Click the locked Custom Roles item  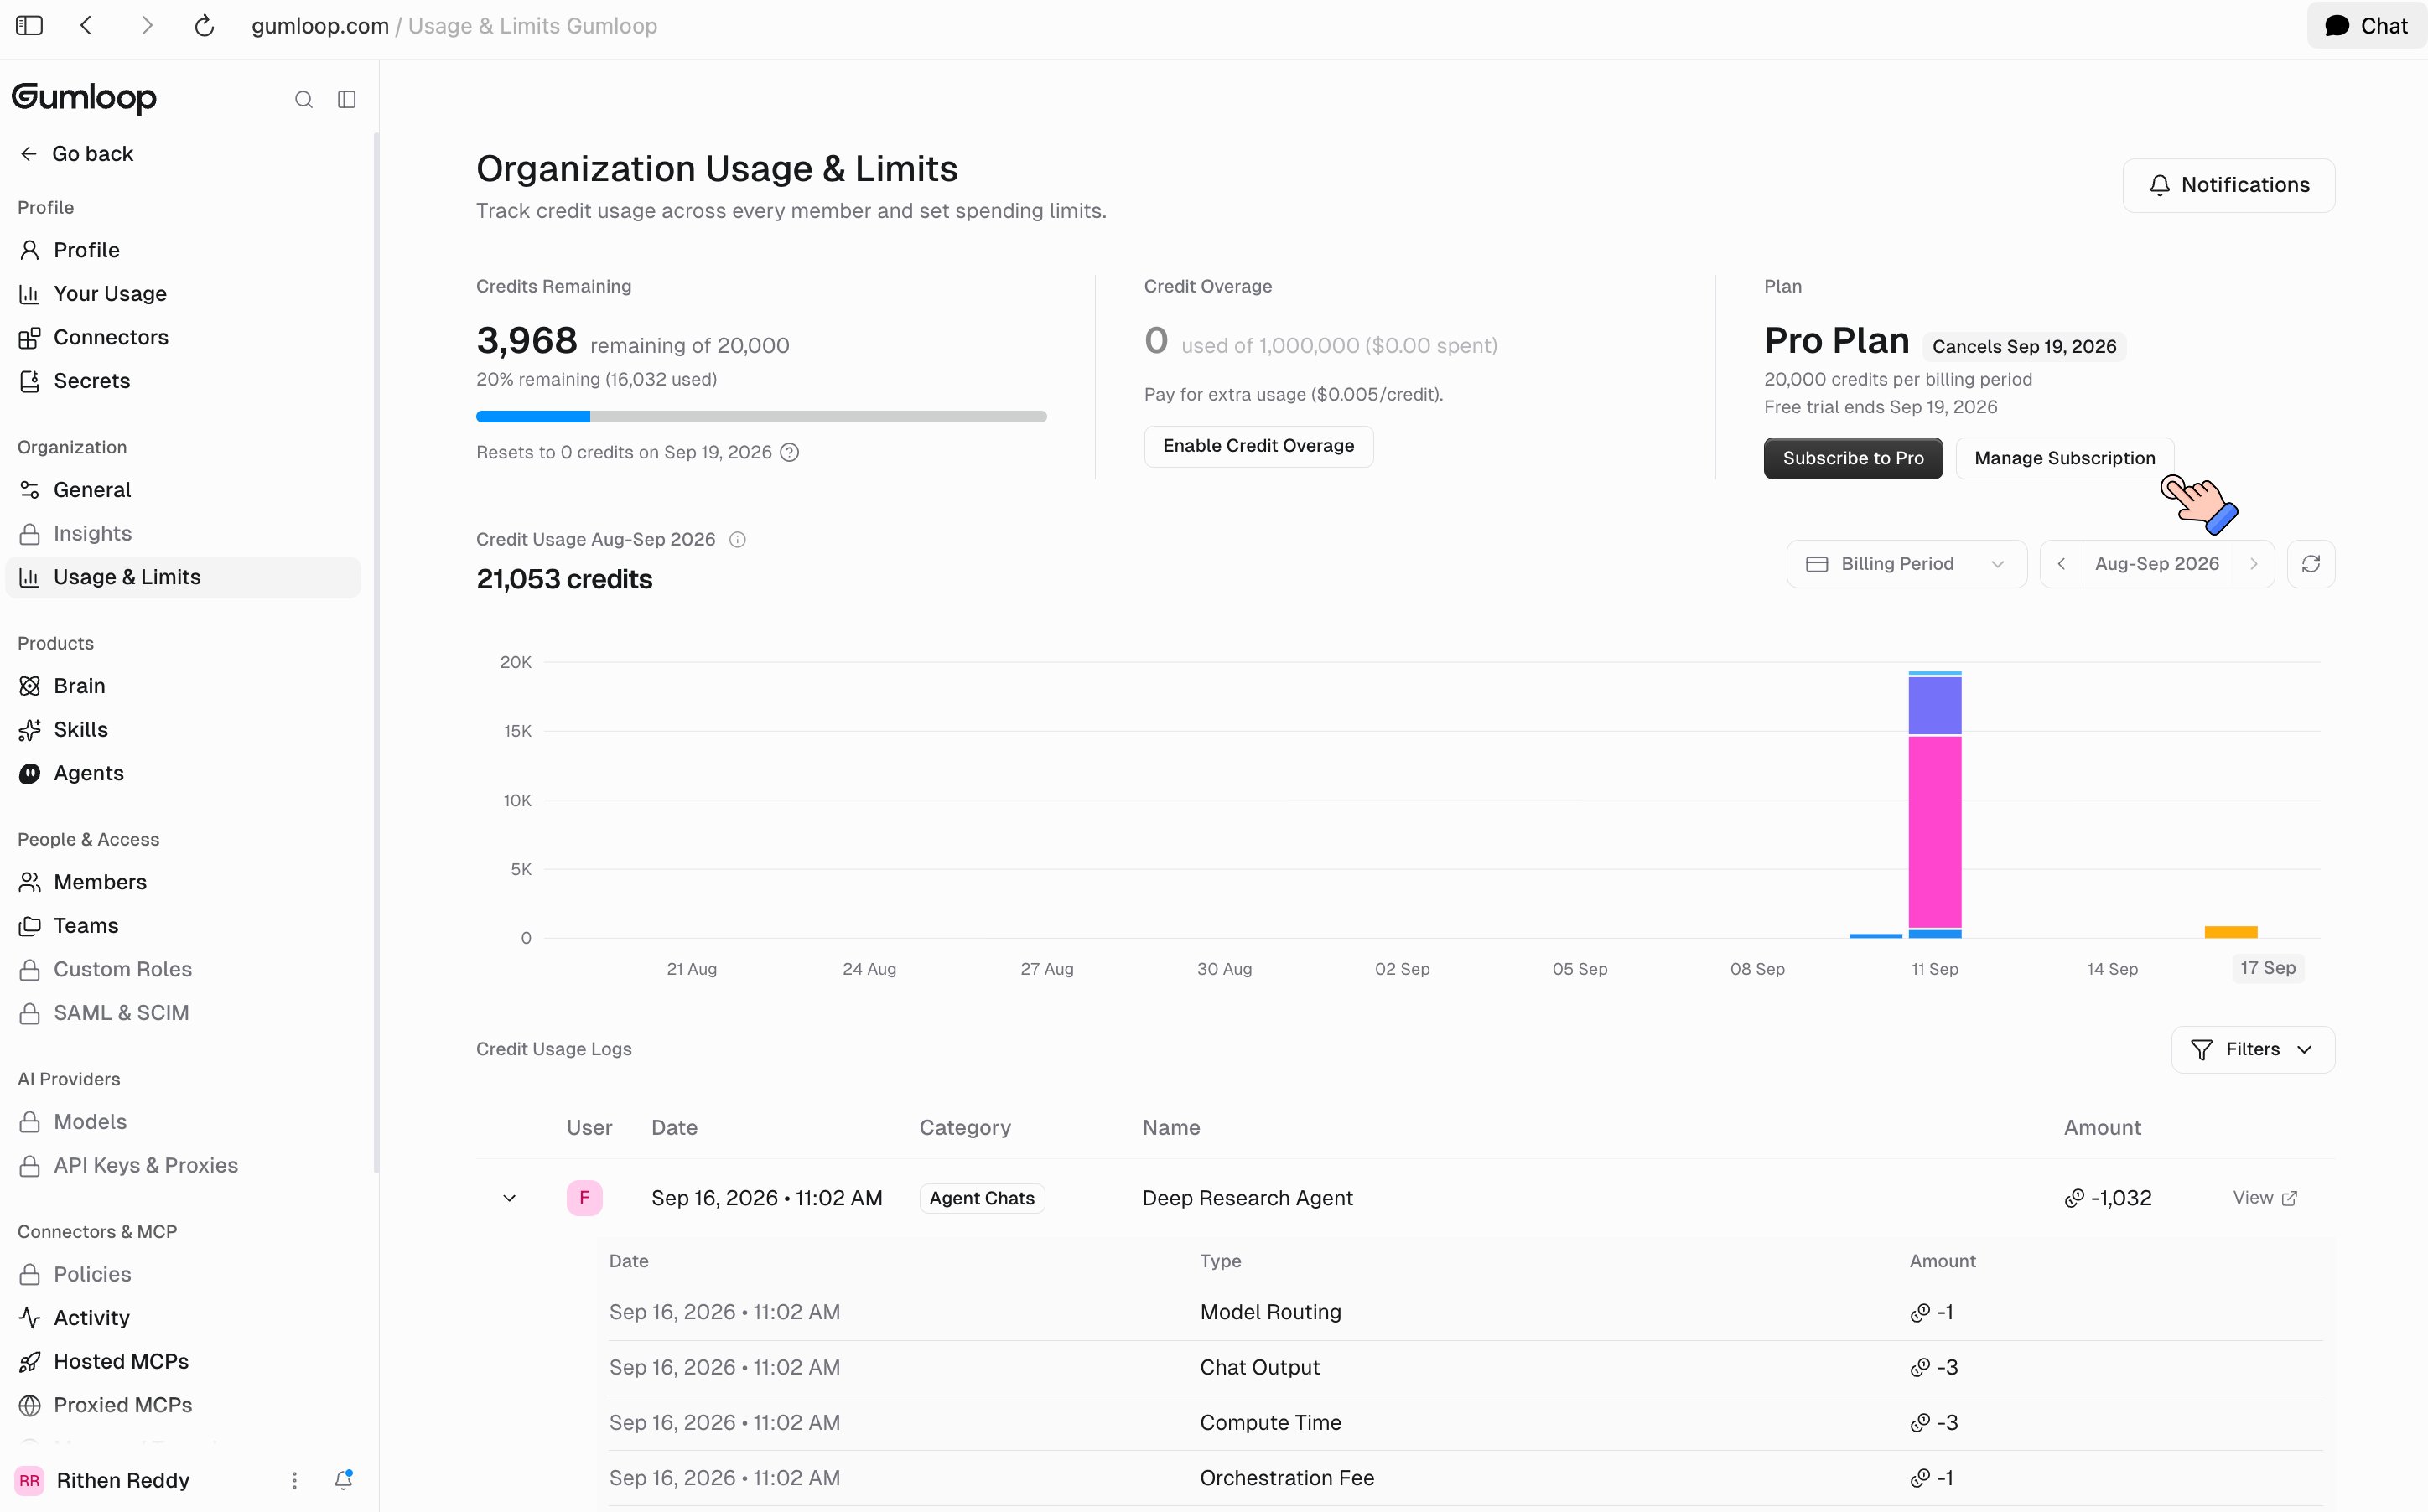(183, 969)
